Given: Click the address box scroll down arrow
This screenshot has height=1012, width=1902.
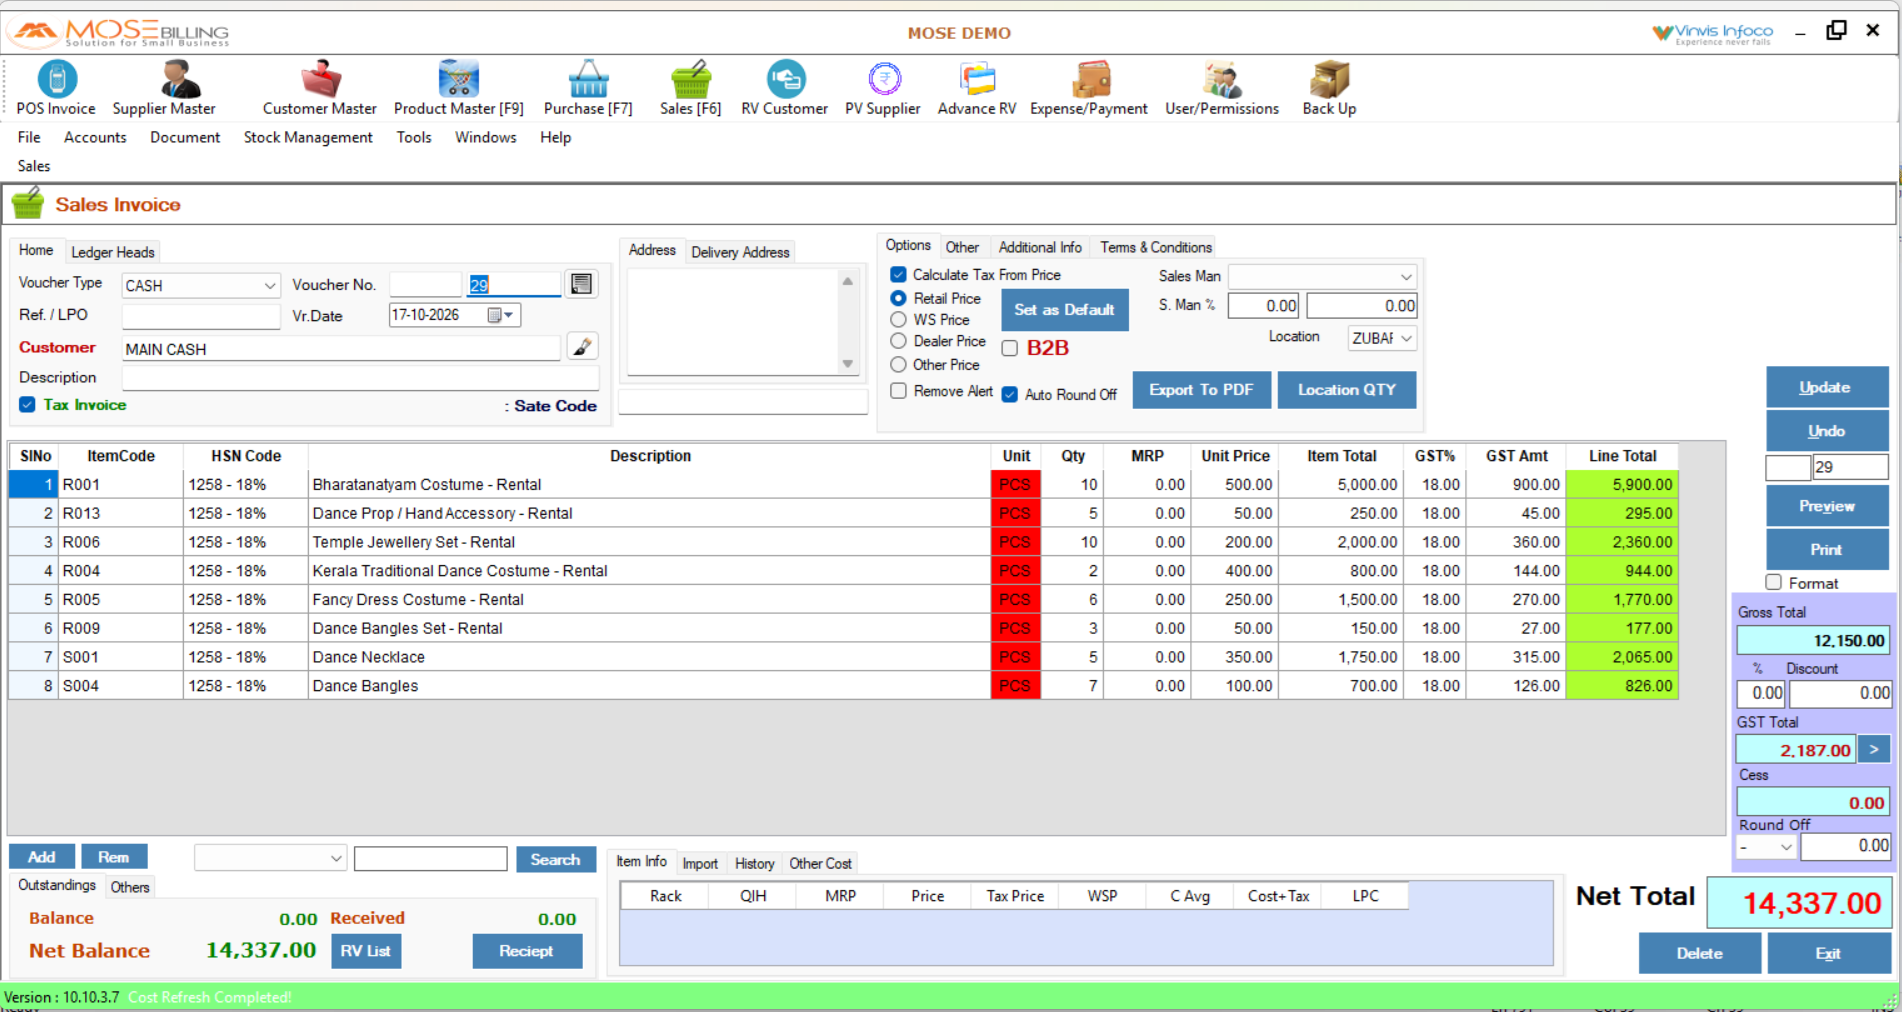Looking at the screenshot, I should click(848, 364).
